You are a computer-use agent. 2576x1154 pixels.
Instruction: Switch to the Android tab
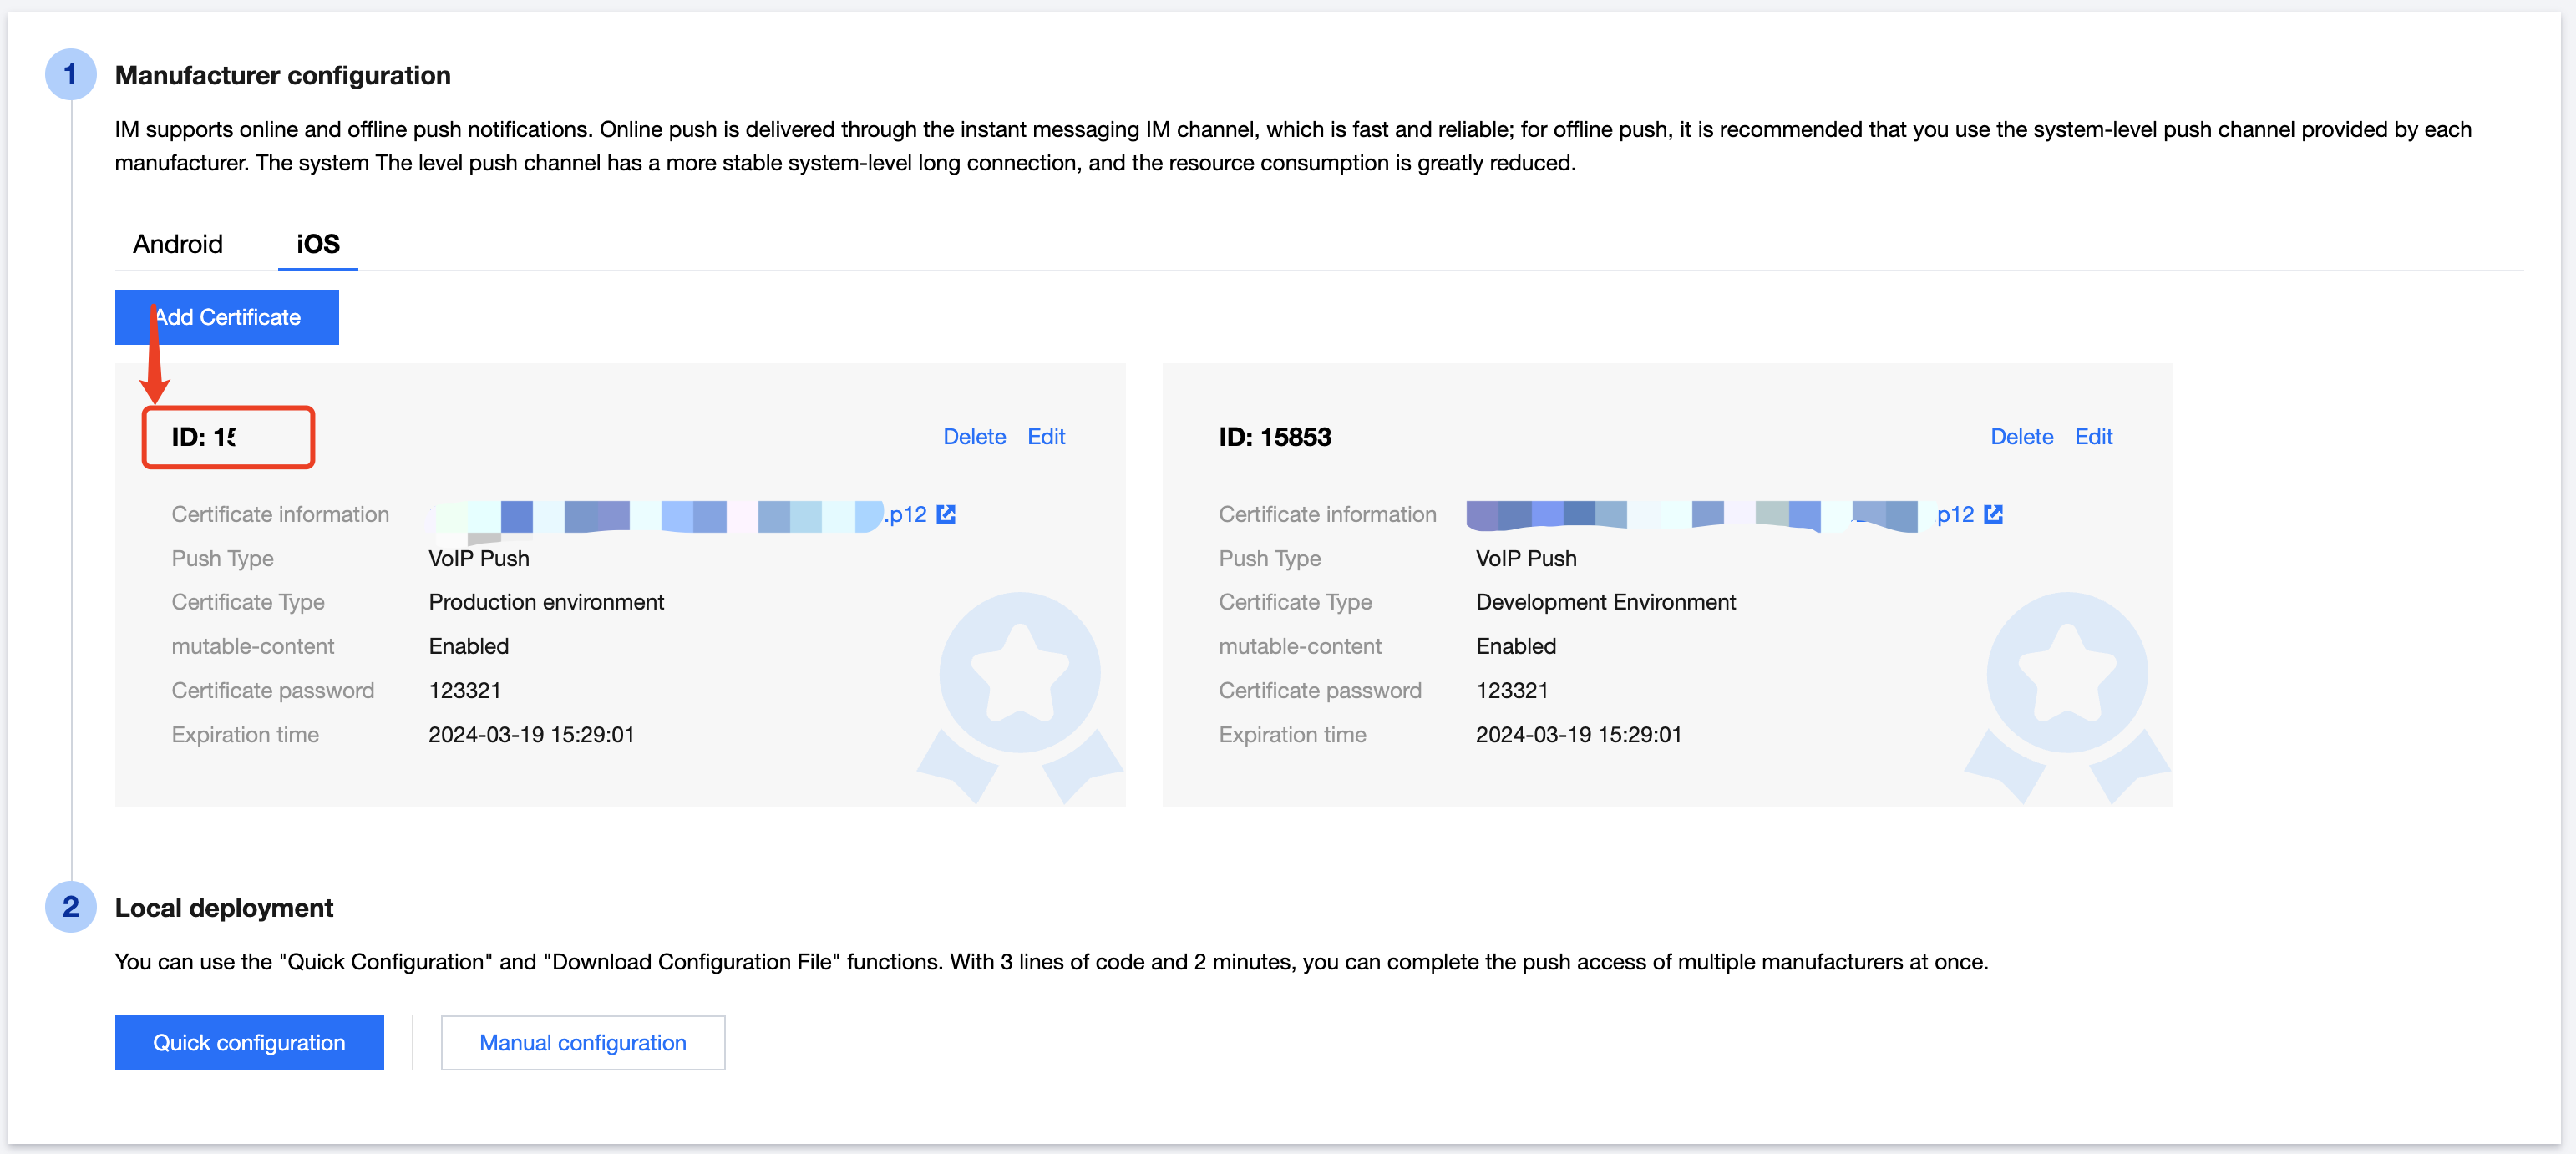[x=178, y=244]
